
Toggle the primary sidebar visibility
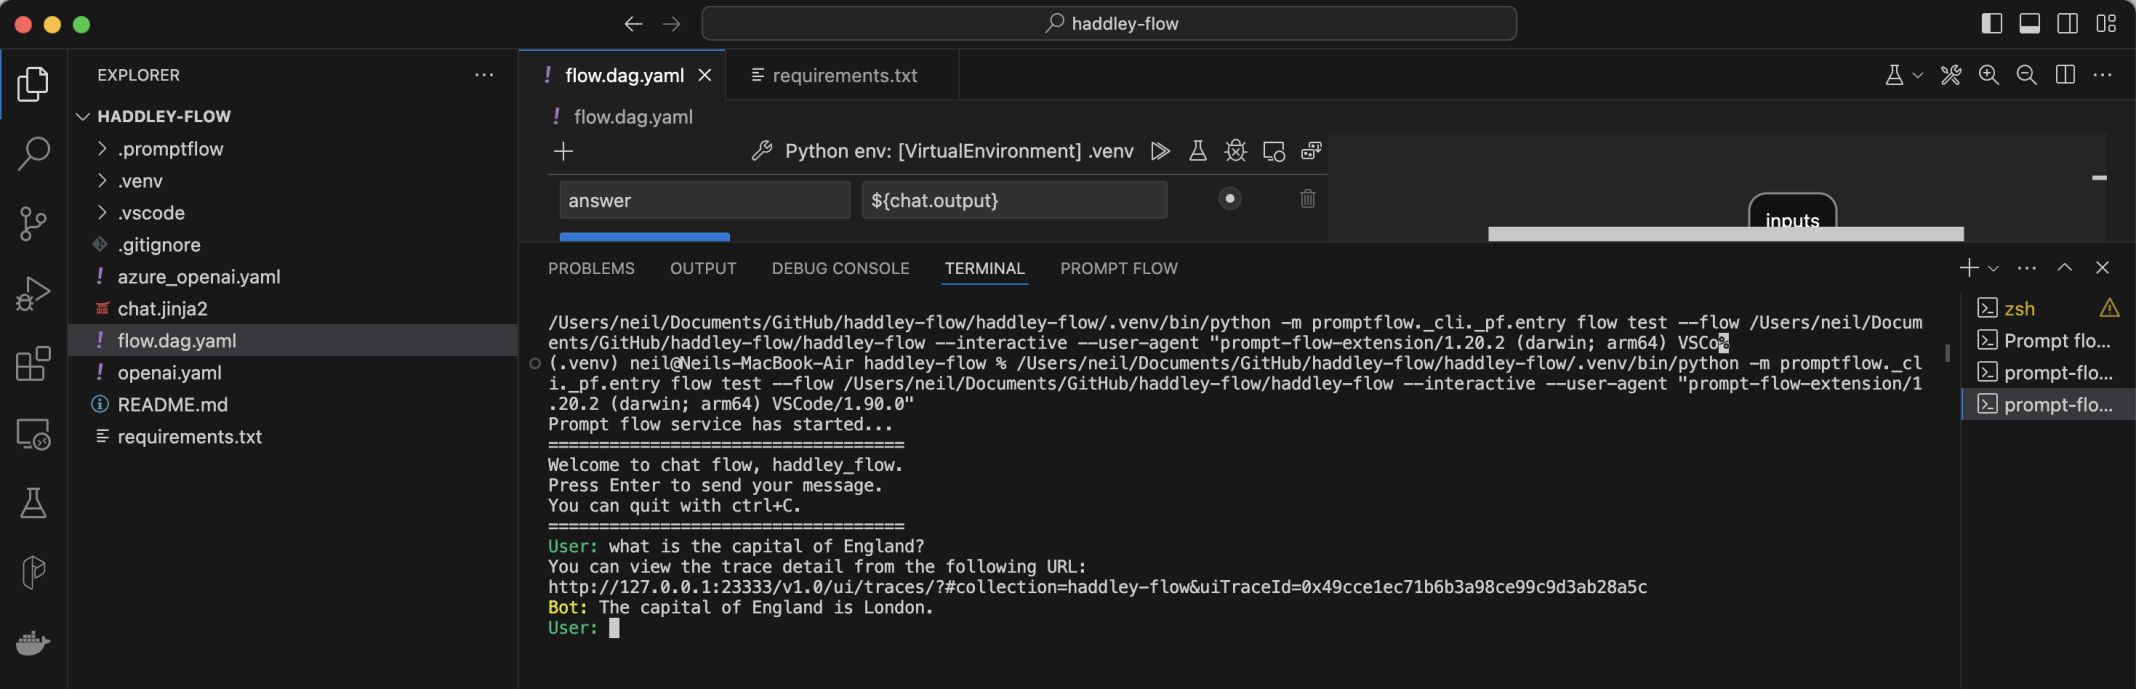pos(1992,23)
